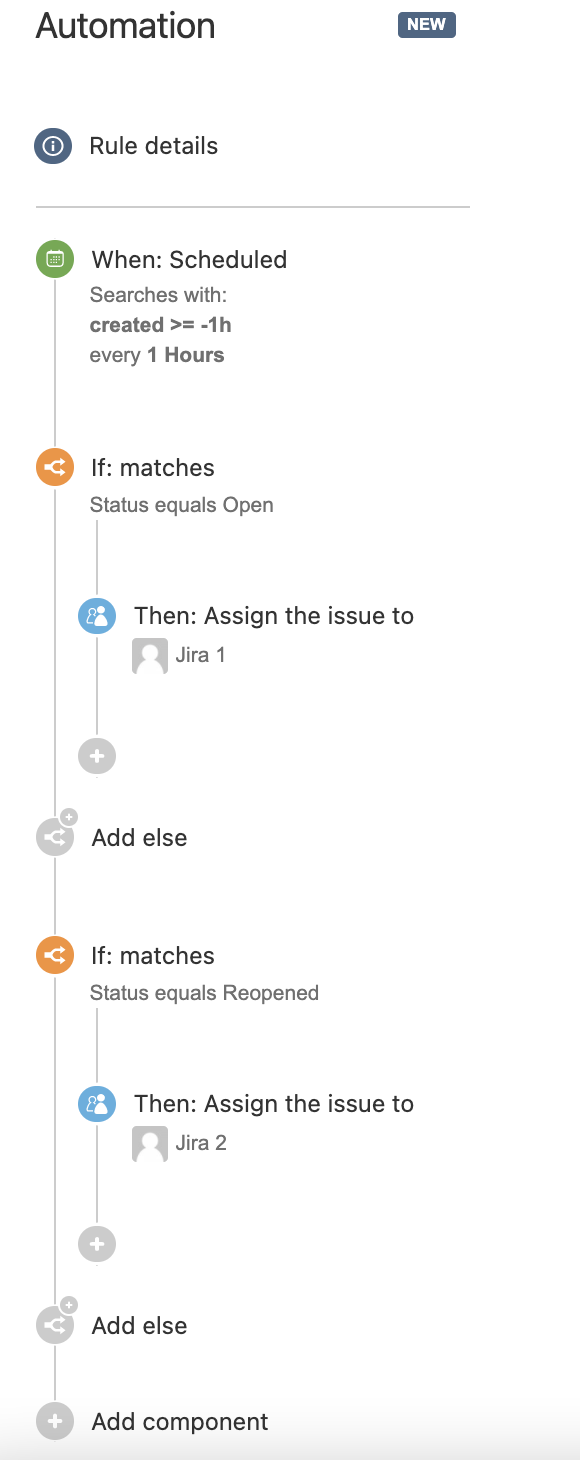Viewport: 580px width, 1460px height.
Task: Select the second If: matches condition label
Action: point(153,956)
